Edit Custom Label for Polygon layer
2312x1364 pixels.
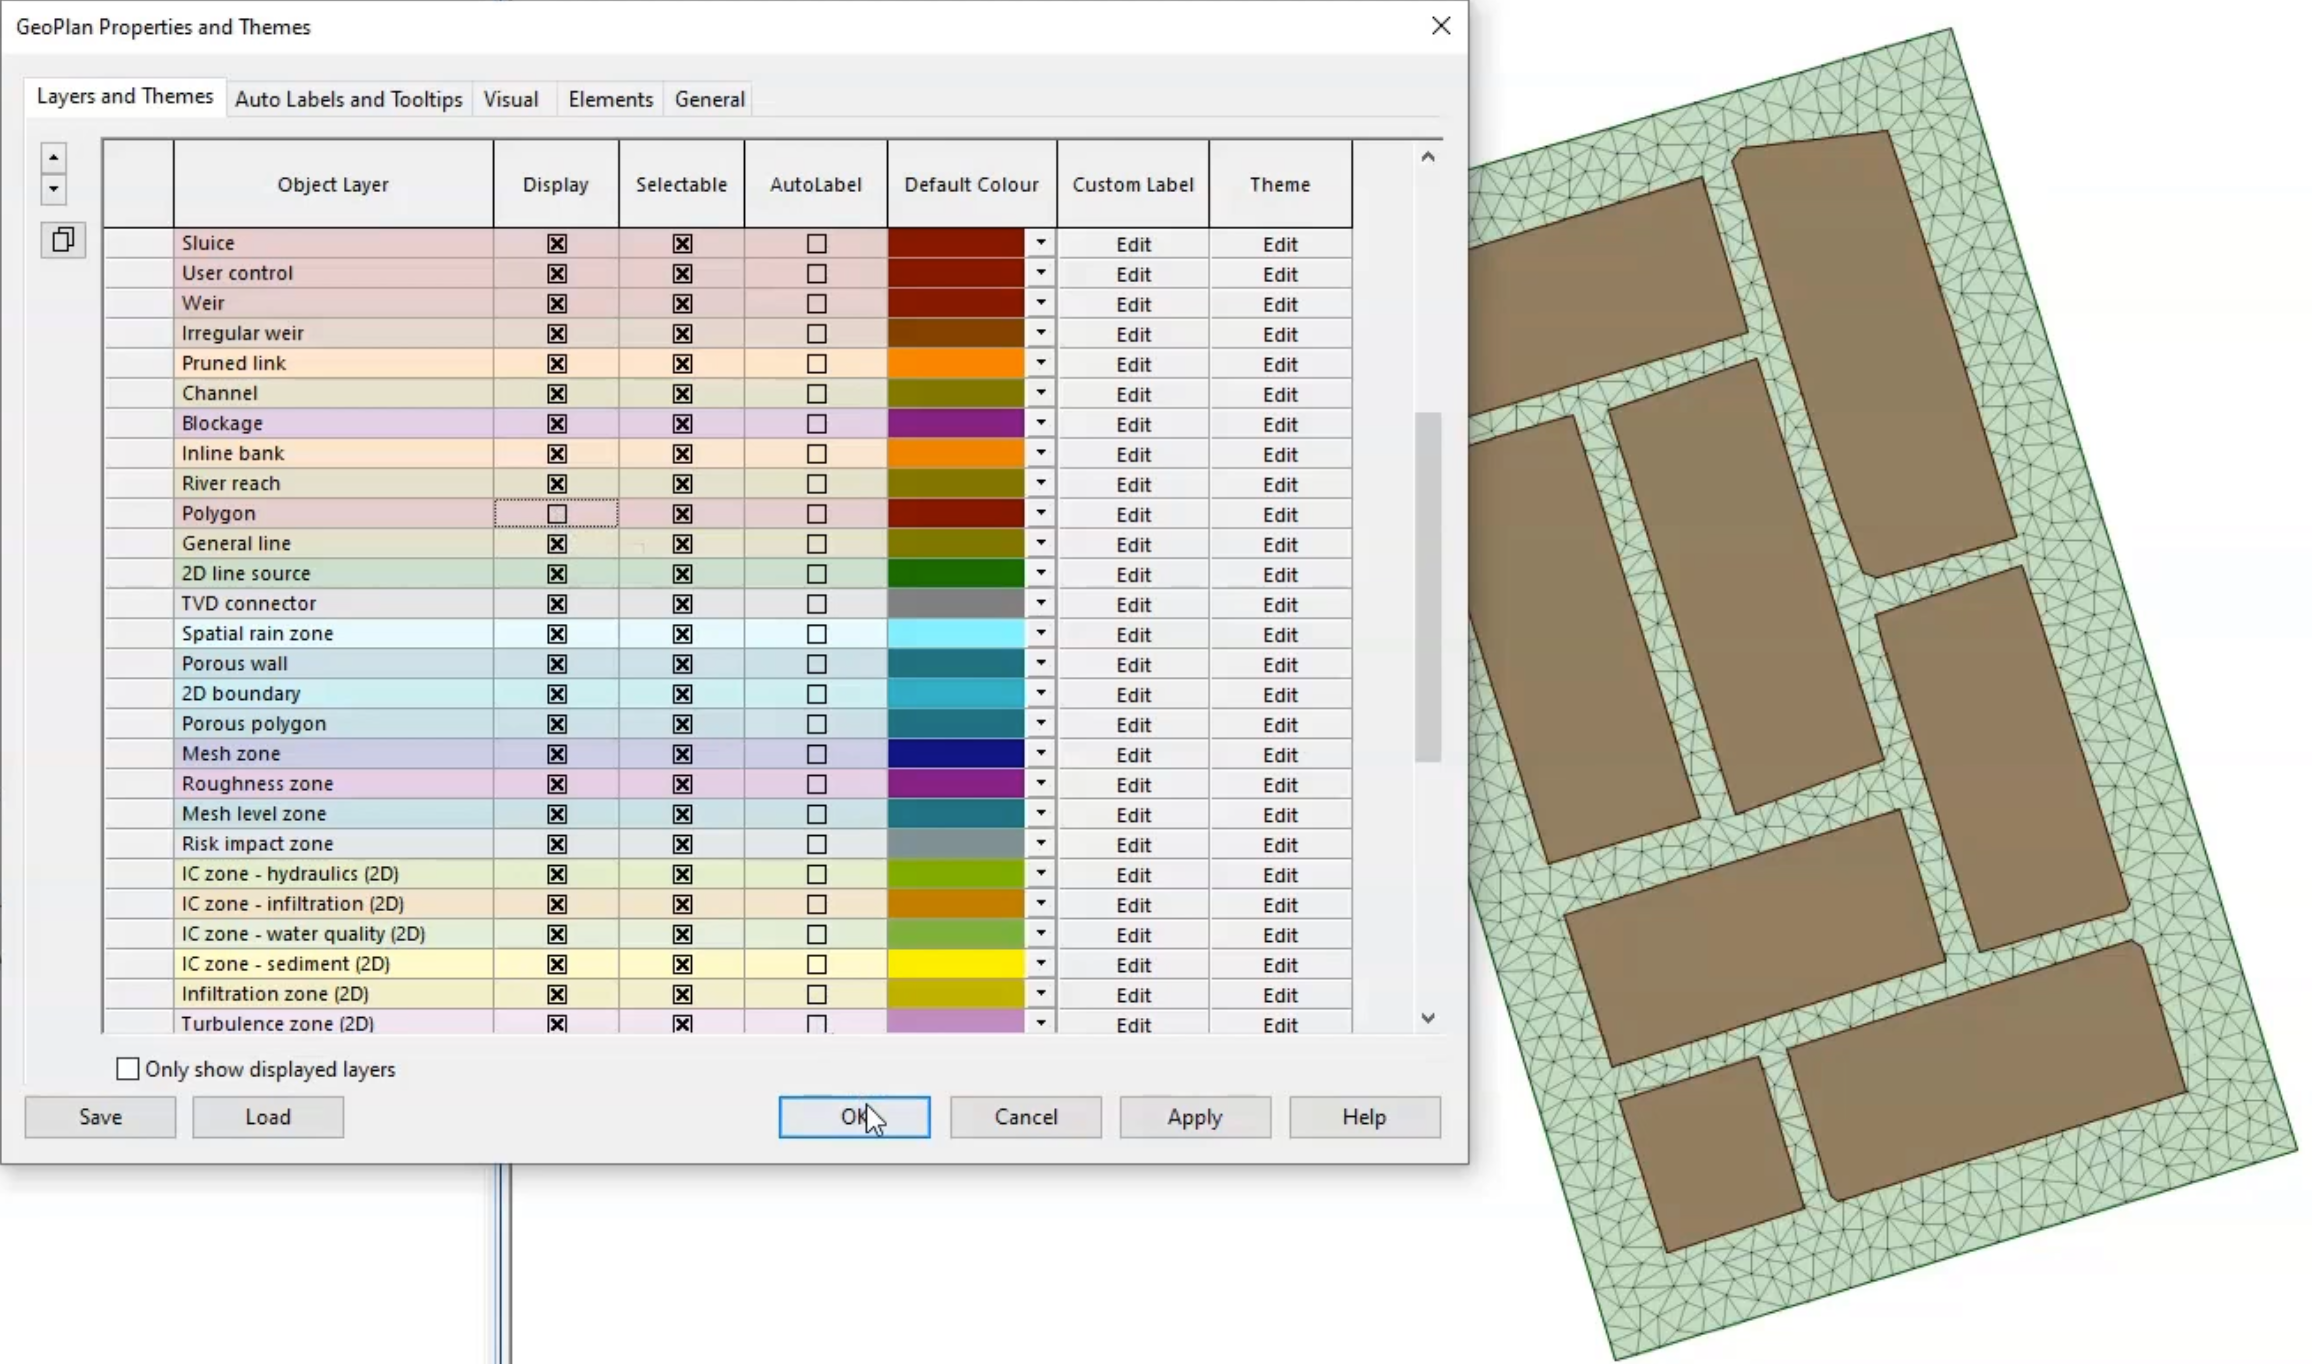click(x=1134, y=514)
